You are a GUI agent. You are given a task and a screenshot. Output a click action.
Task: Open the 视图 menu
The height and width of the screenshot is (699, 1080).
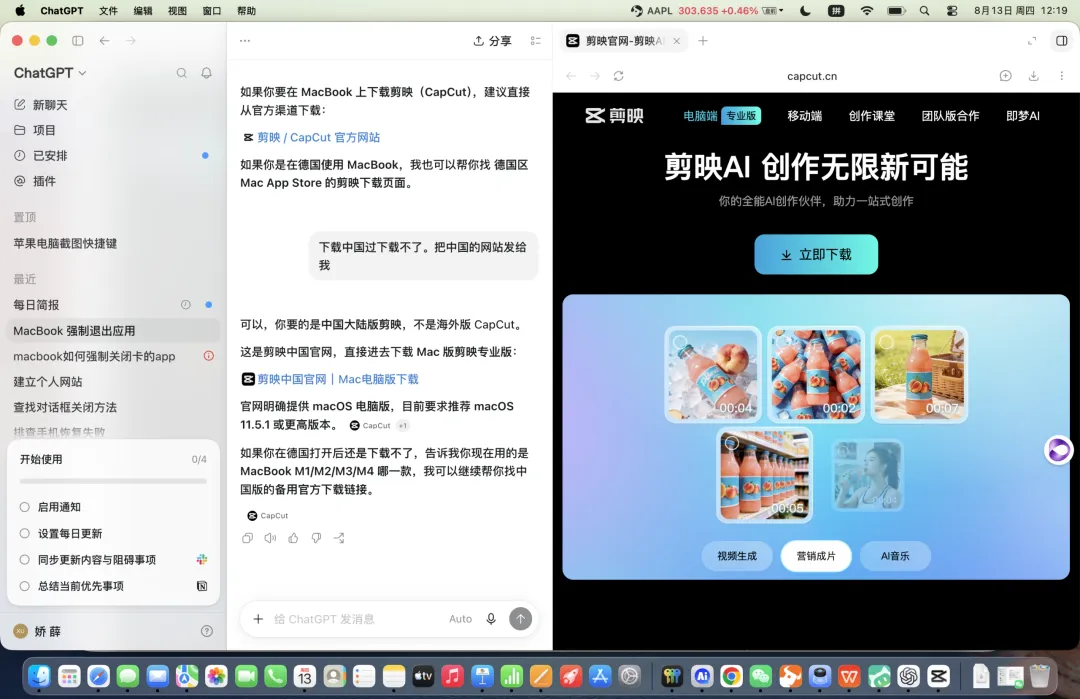click(x=177, y=11)
